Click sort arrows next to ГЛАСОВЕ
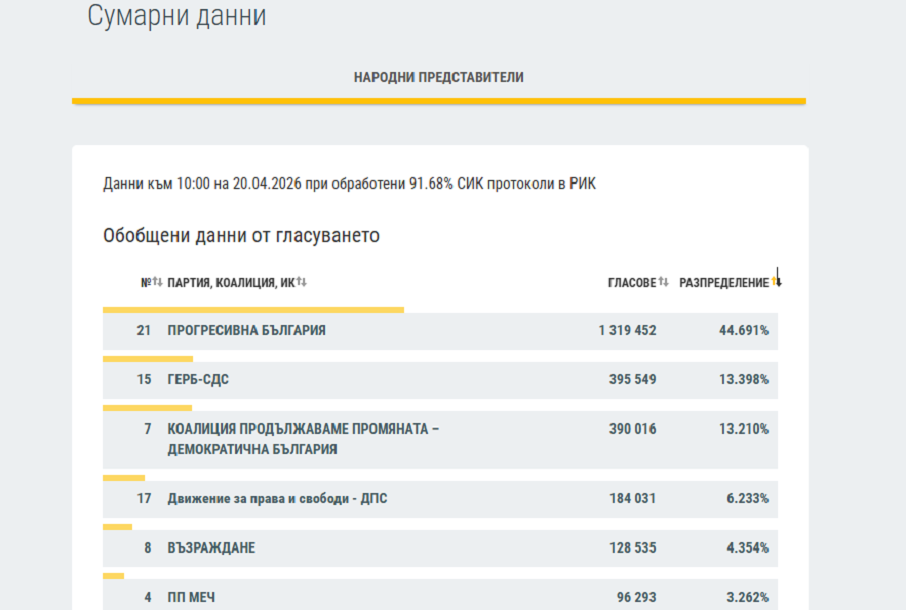This screenshot has width=906, height=610. coord(663,283)
